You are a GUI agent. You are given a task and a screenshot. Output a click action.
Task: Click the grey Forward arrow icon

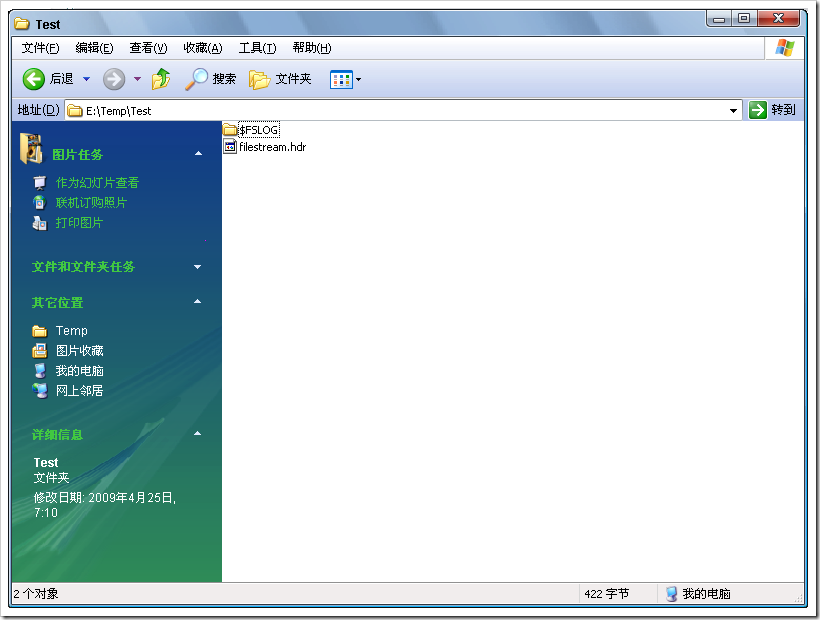[x=113, y=79]
